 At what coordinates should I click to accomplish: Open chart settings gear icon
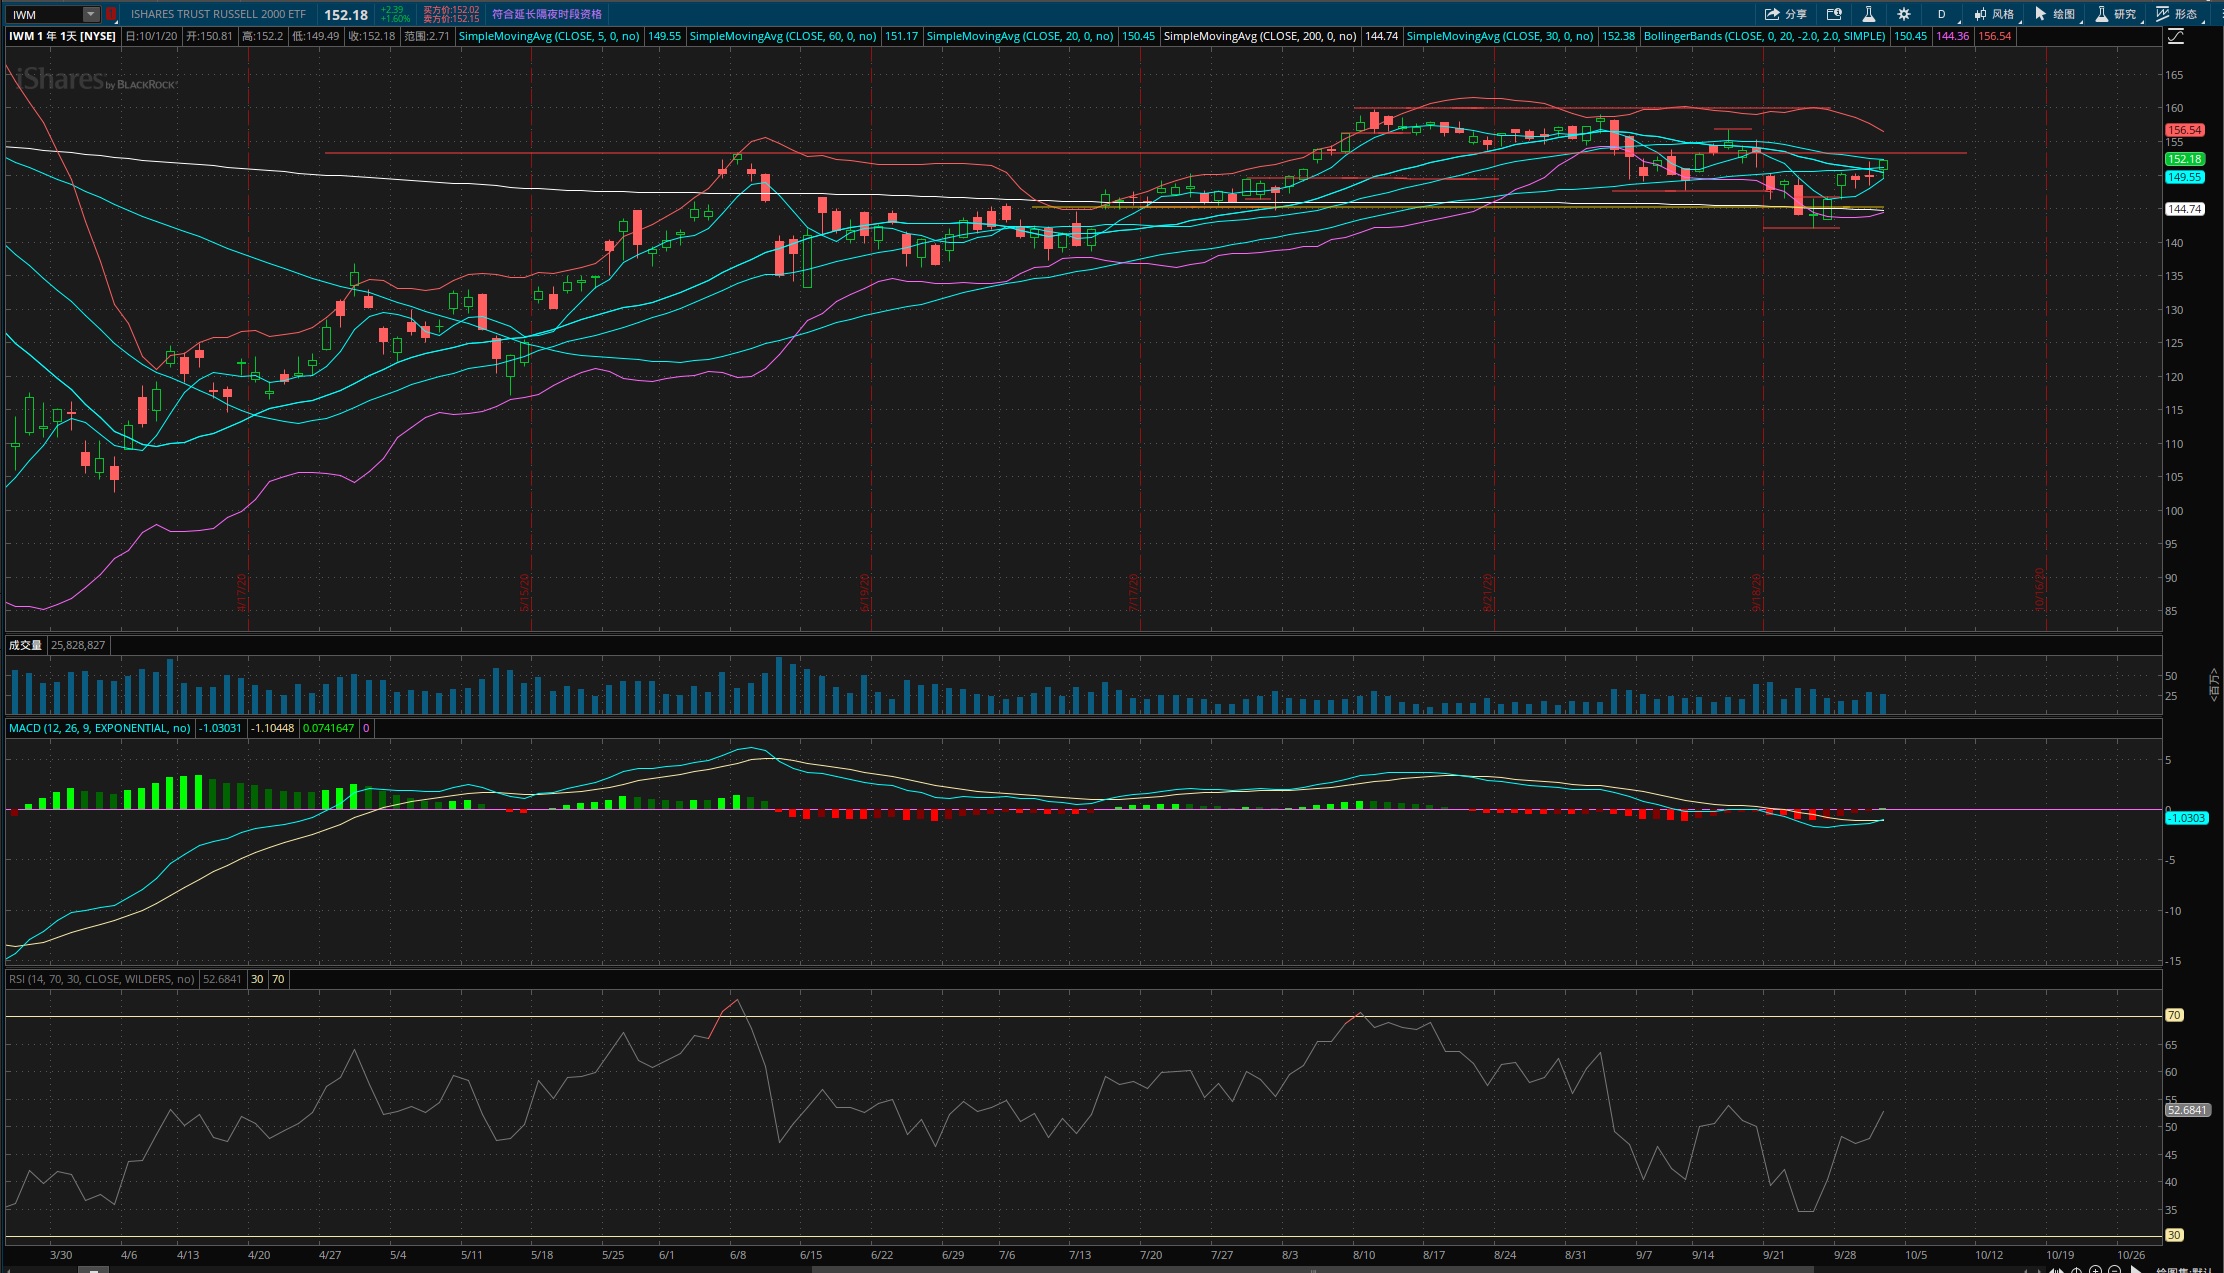click(x=1904, y=14)
